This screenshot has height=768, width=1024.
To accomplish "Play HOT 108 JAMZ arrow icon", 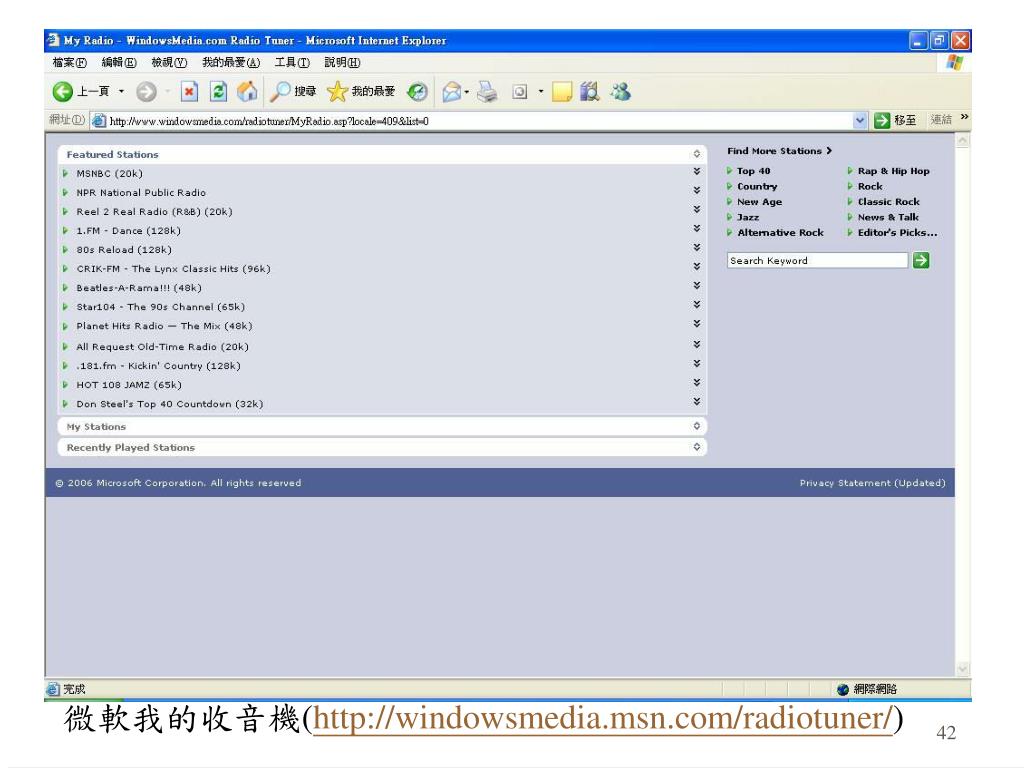I will (65, 385).
